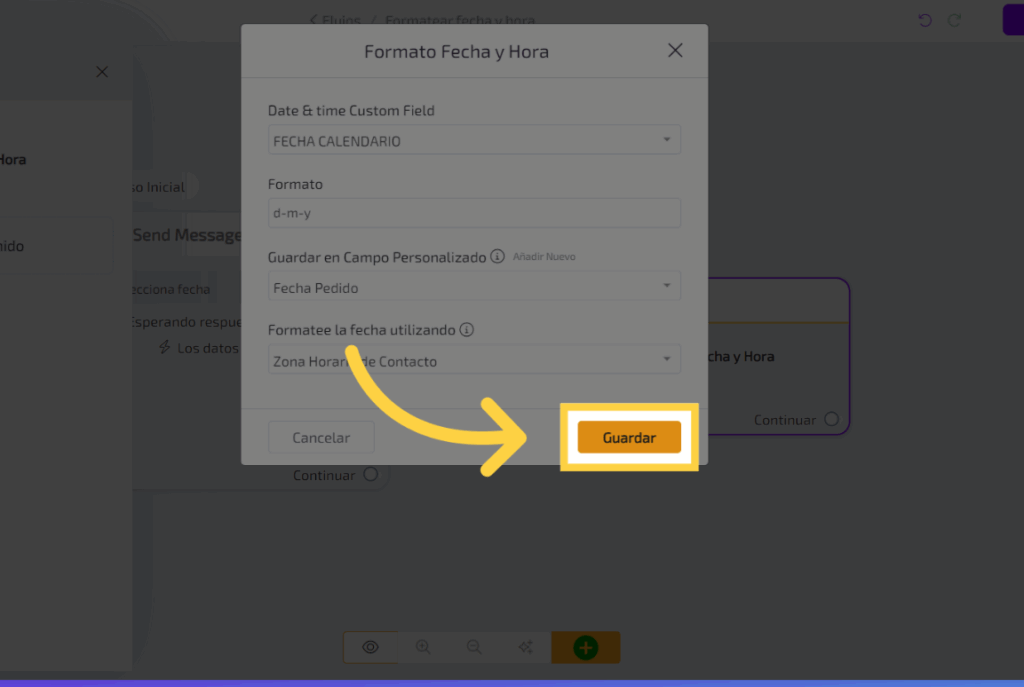Click the sparkle auto-arrange icon
This screenshot has height=687, width=1024.
(526, 648)
